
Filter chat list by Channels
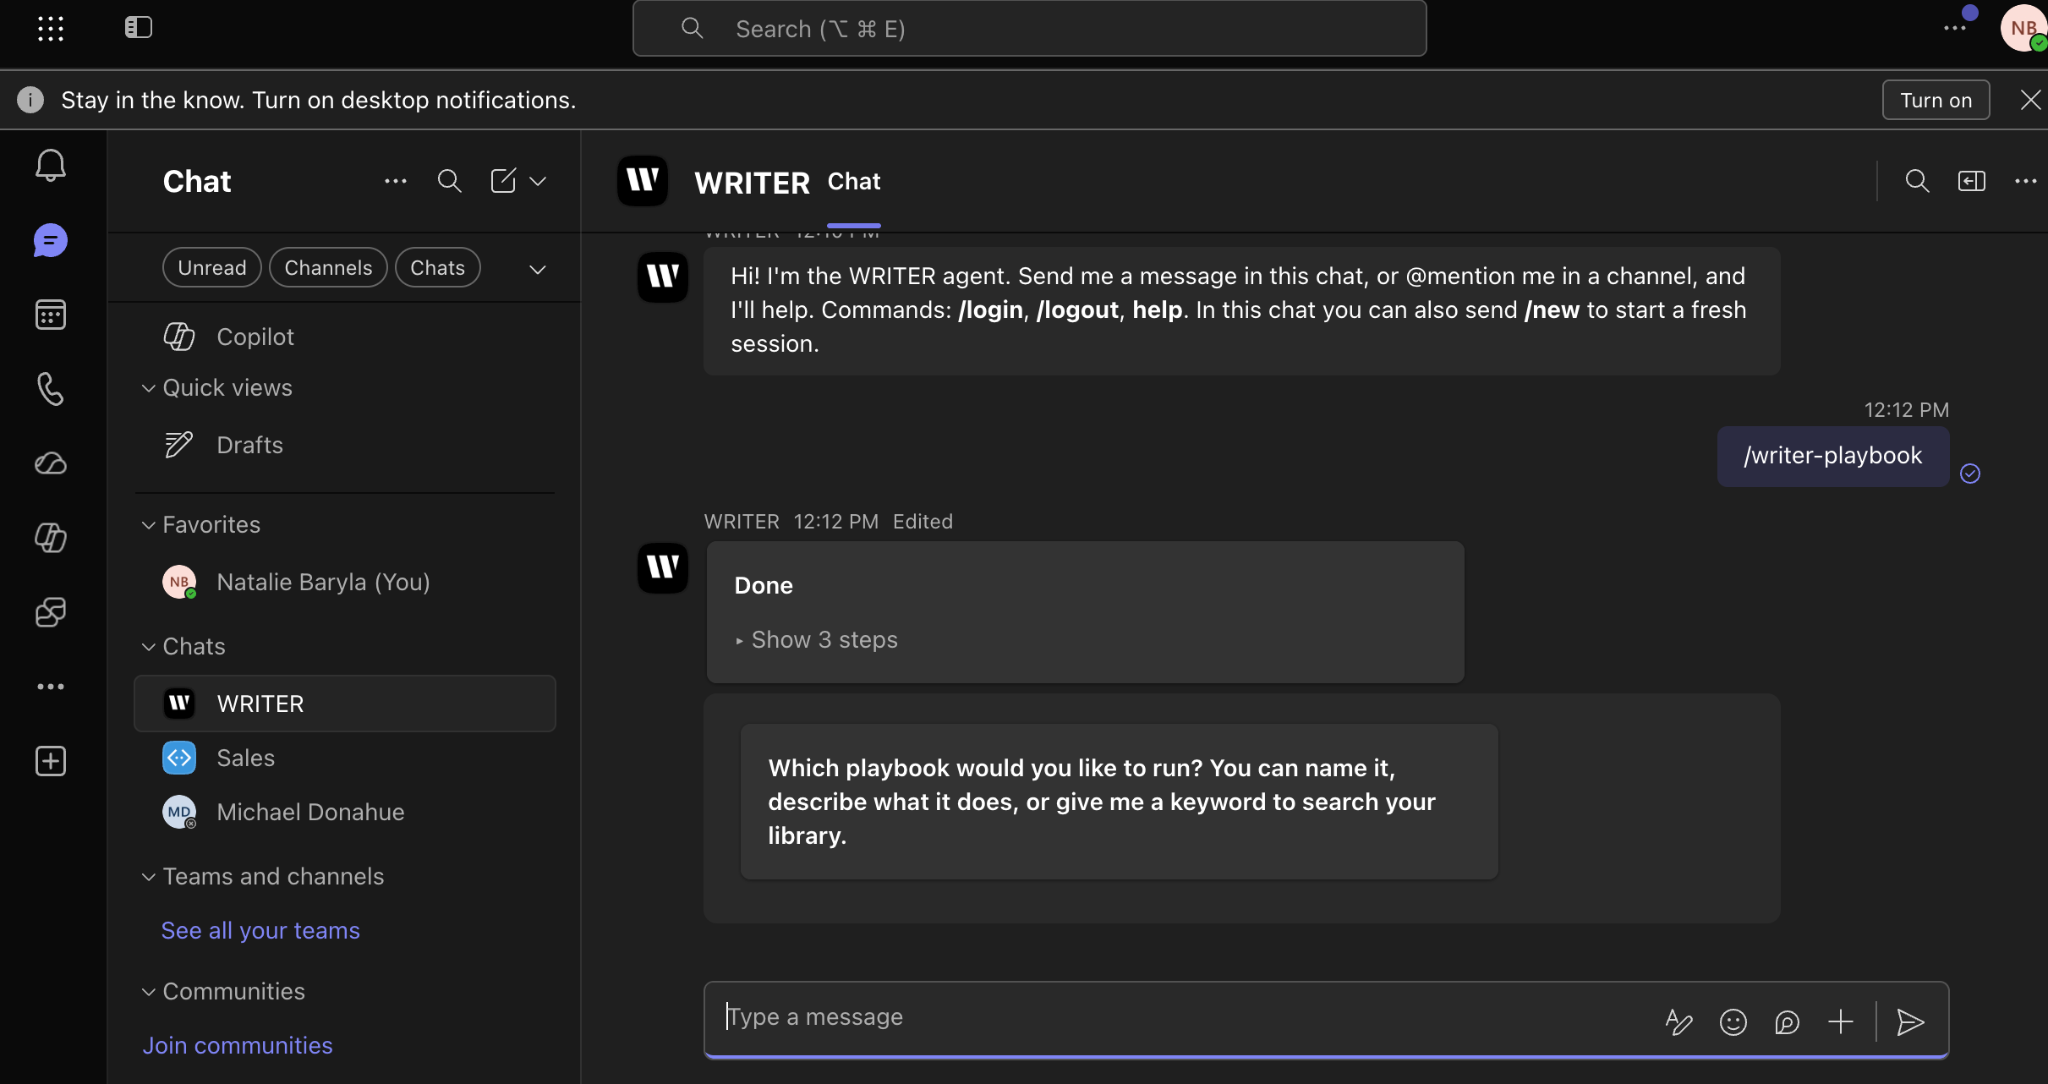coord(328,268)
